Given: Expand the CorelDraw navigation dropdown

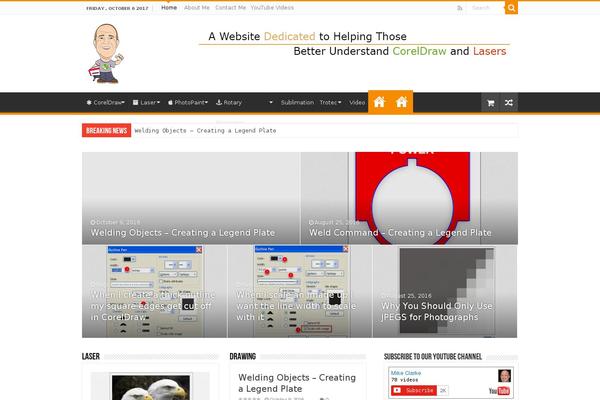Looking at the screenshot, I should tap(106, 103).
